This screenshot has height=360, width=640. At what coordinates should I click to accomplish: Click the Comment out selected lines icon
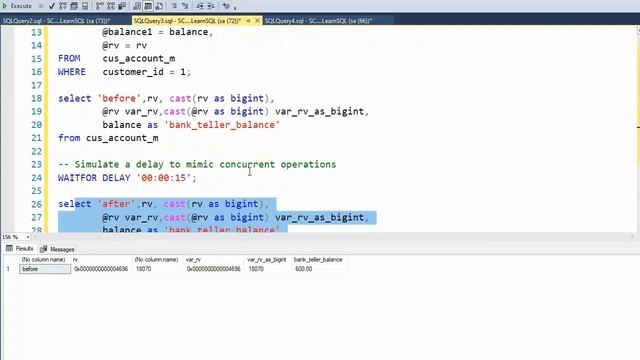pyautogui.click(x=174, y=6)
